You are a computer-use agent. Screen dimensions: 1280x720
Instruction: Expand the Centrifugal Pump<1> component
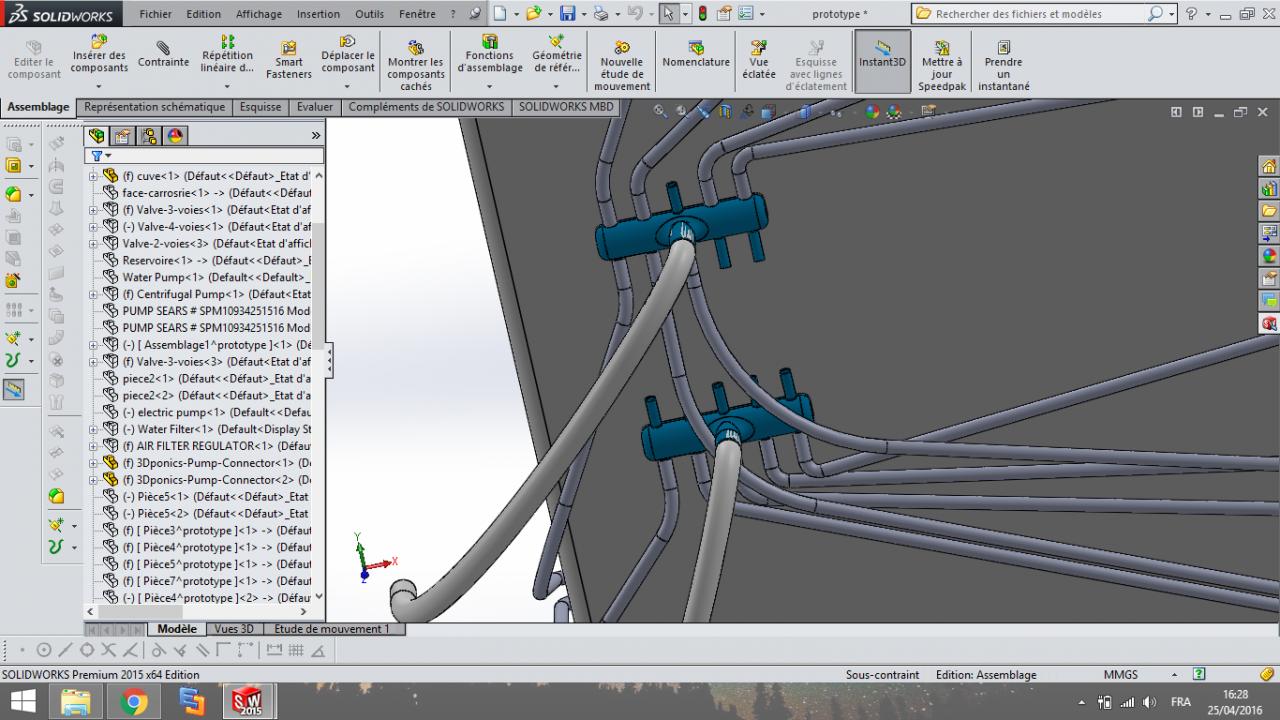coord(94,295)
